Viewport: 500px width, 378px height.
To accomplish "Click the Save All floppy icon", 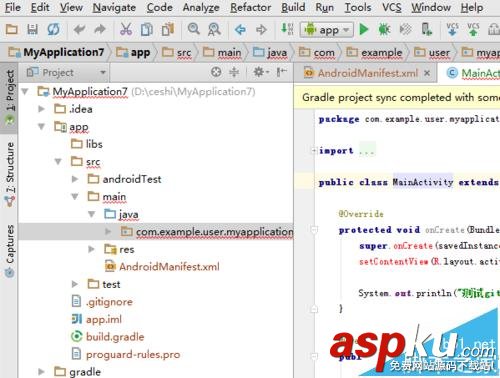I will tap(32, 30).
